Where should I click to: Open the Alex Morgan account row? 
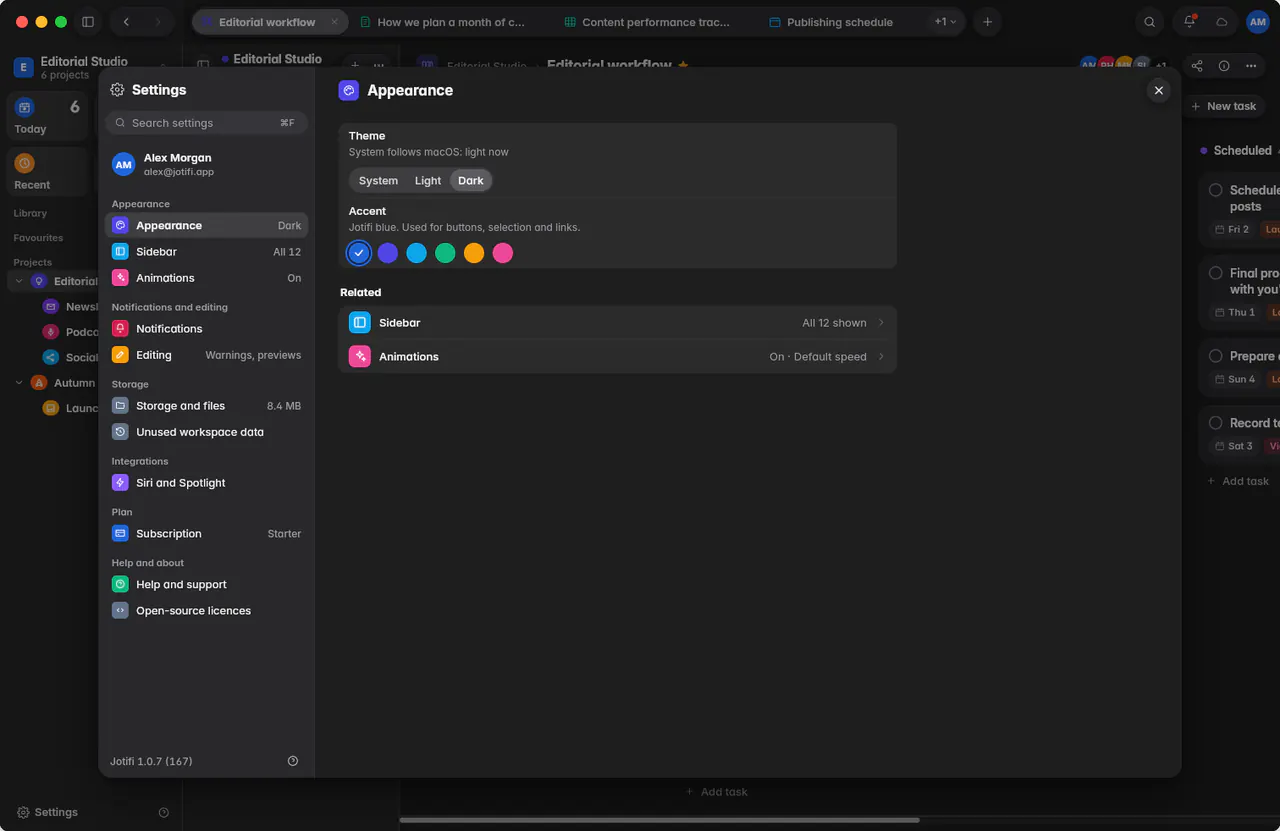206,165
